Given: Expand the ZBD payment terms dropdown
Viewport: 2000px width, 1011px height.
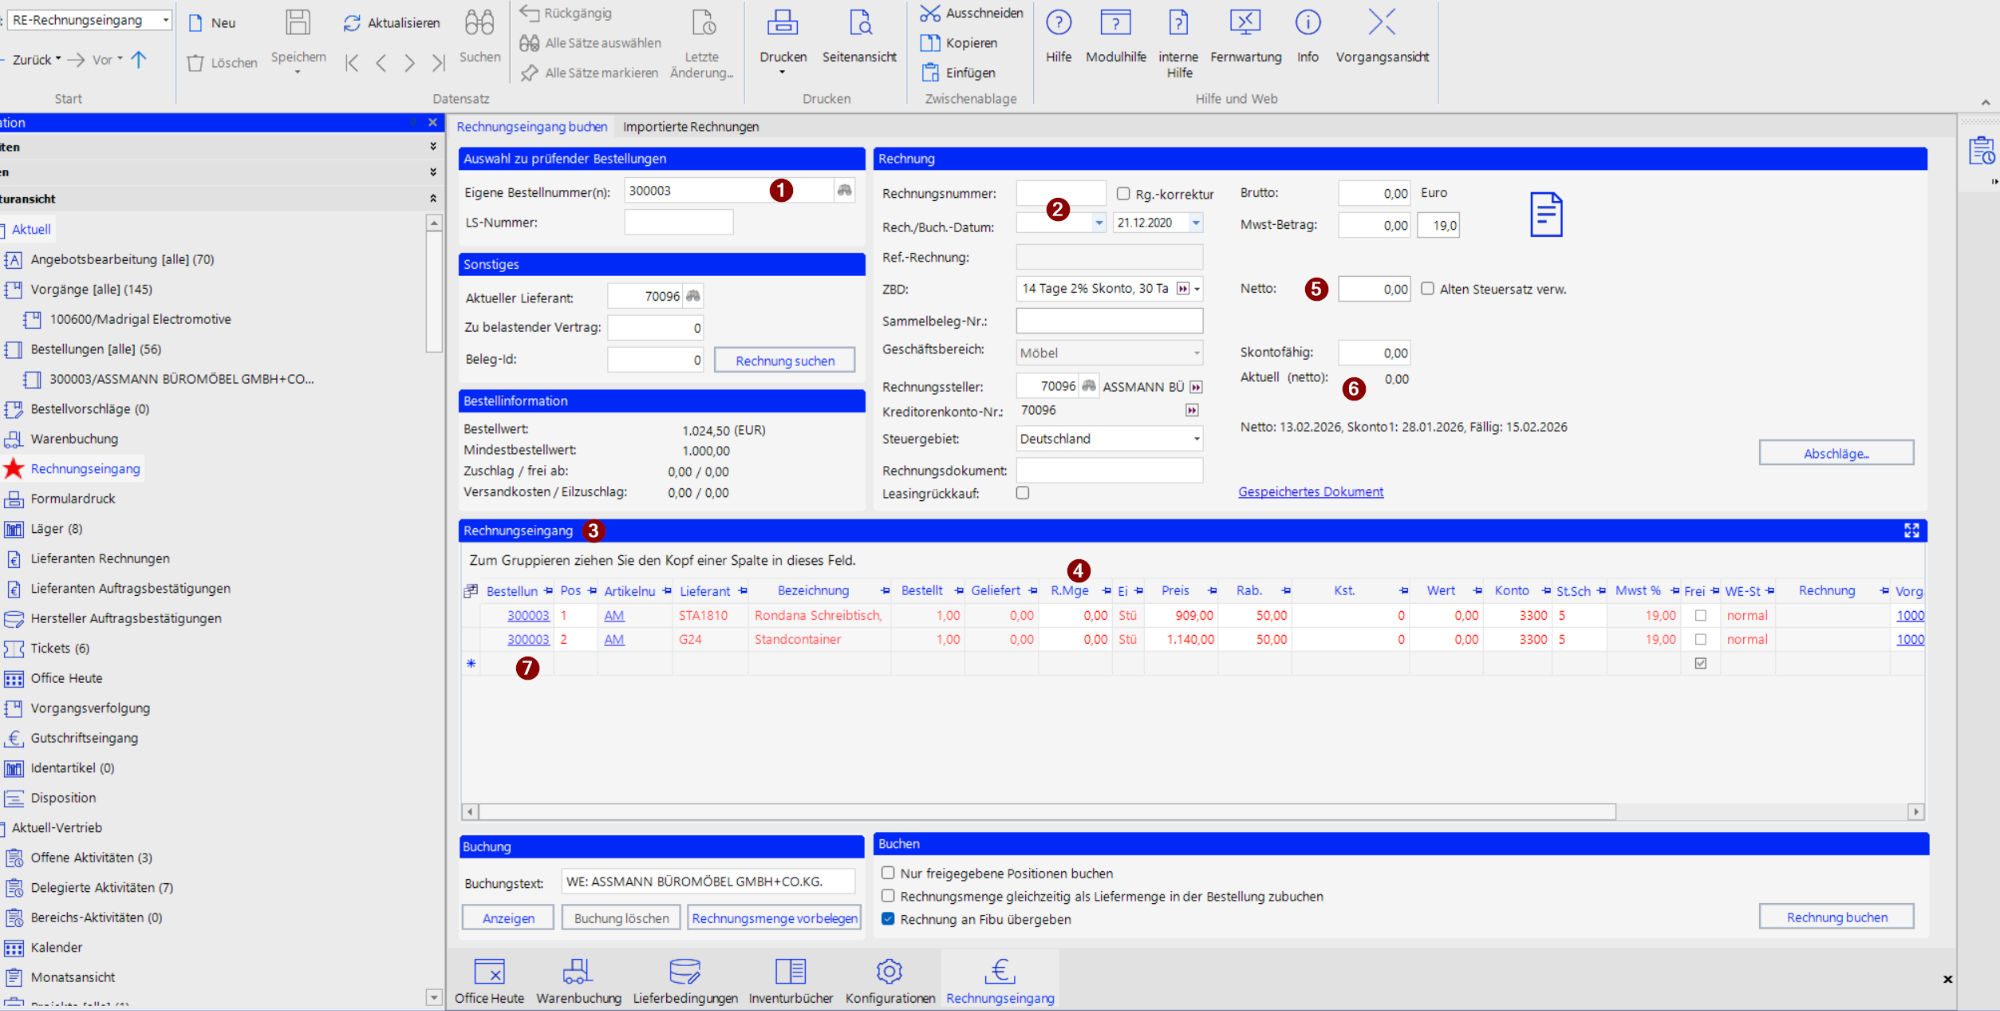Looking at the screenshot, I should (x=1197, y=289).
